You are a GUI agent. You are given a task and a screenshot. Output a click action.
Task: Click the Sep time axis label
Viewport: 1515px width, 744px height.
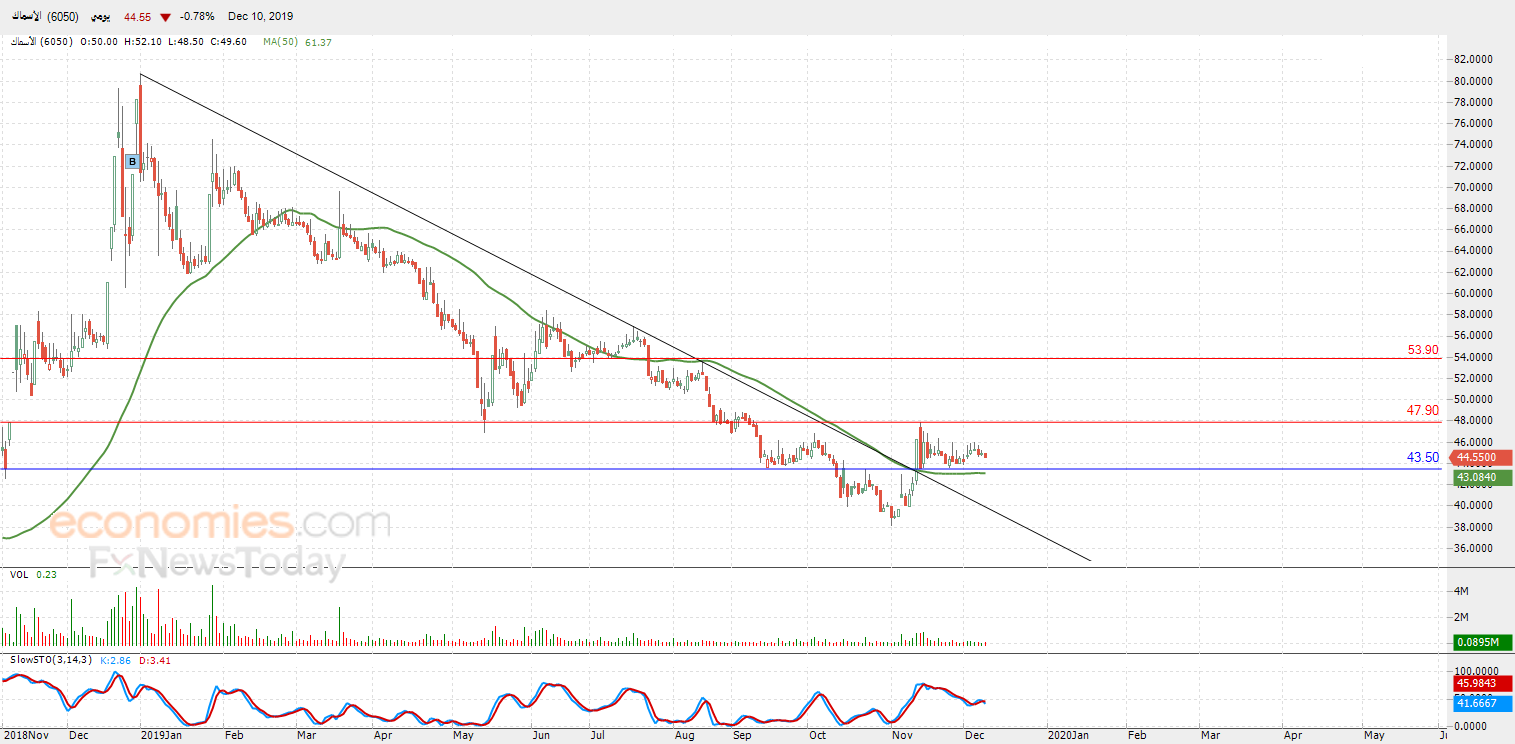742,735
